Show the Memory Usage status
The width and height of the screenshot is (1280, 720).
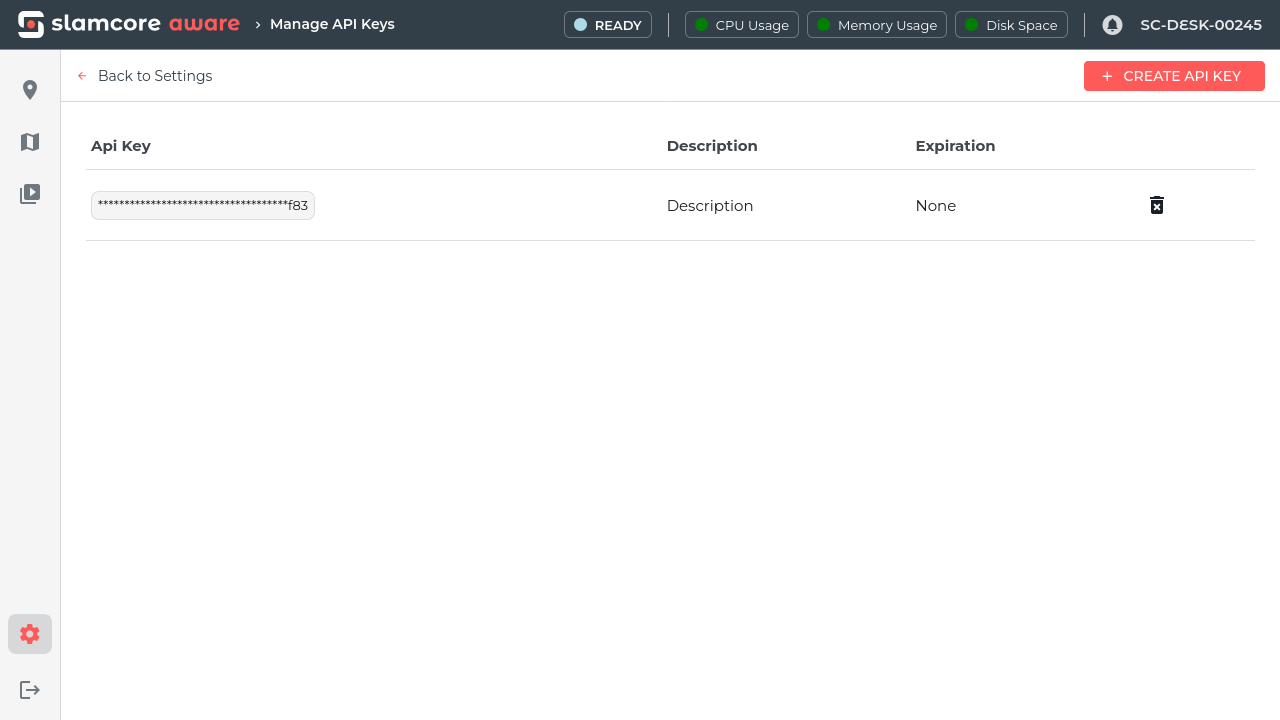click(877, 25)
